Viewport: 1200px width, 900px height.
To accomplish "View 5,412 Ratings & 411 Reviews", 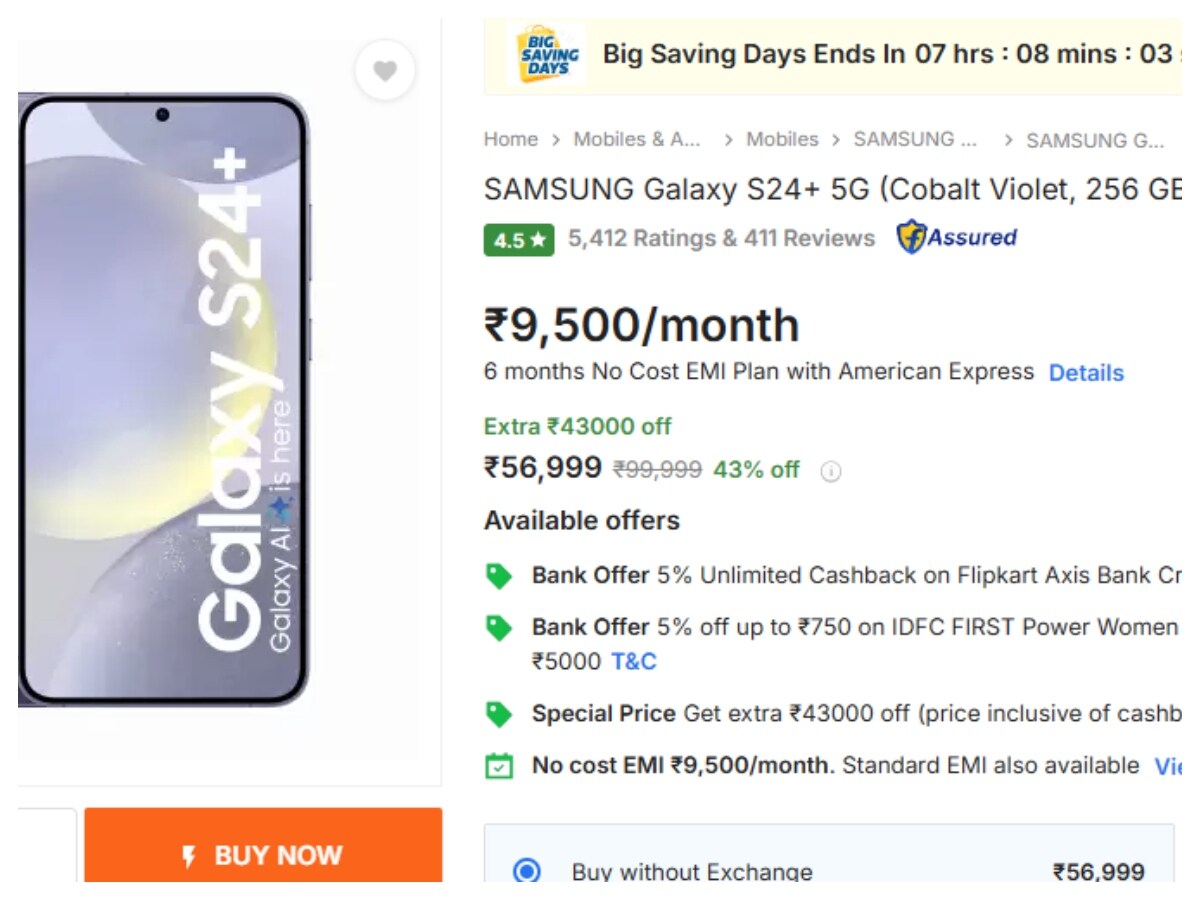I will point(721,239).
